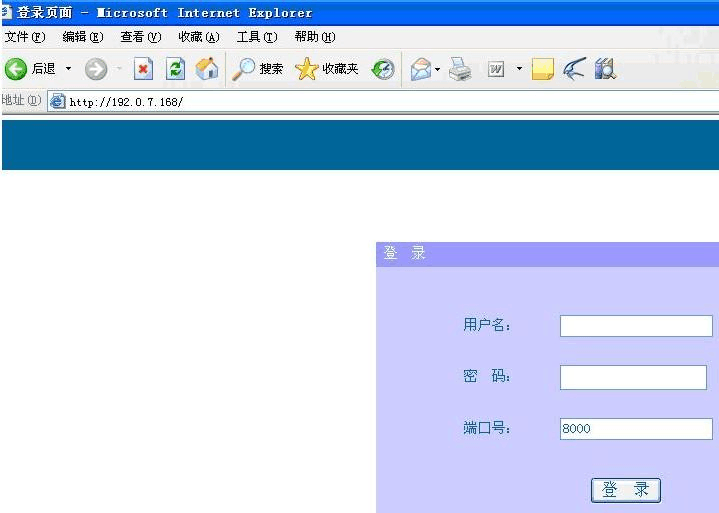Expand the dropdown next to the Word edit icon
The image size is (719, 513).
click(x=519, y=69)
